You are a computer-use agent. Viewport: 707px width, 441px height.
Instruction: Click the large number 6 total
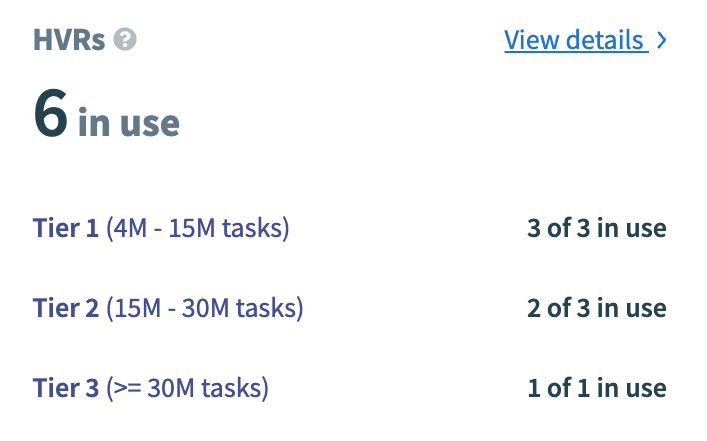(50, 112)
